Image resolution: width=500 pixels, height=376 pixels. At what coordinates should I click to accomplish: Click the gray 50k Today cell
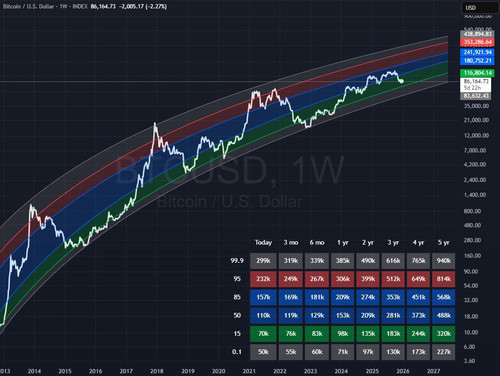click(x=263, y=352)
